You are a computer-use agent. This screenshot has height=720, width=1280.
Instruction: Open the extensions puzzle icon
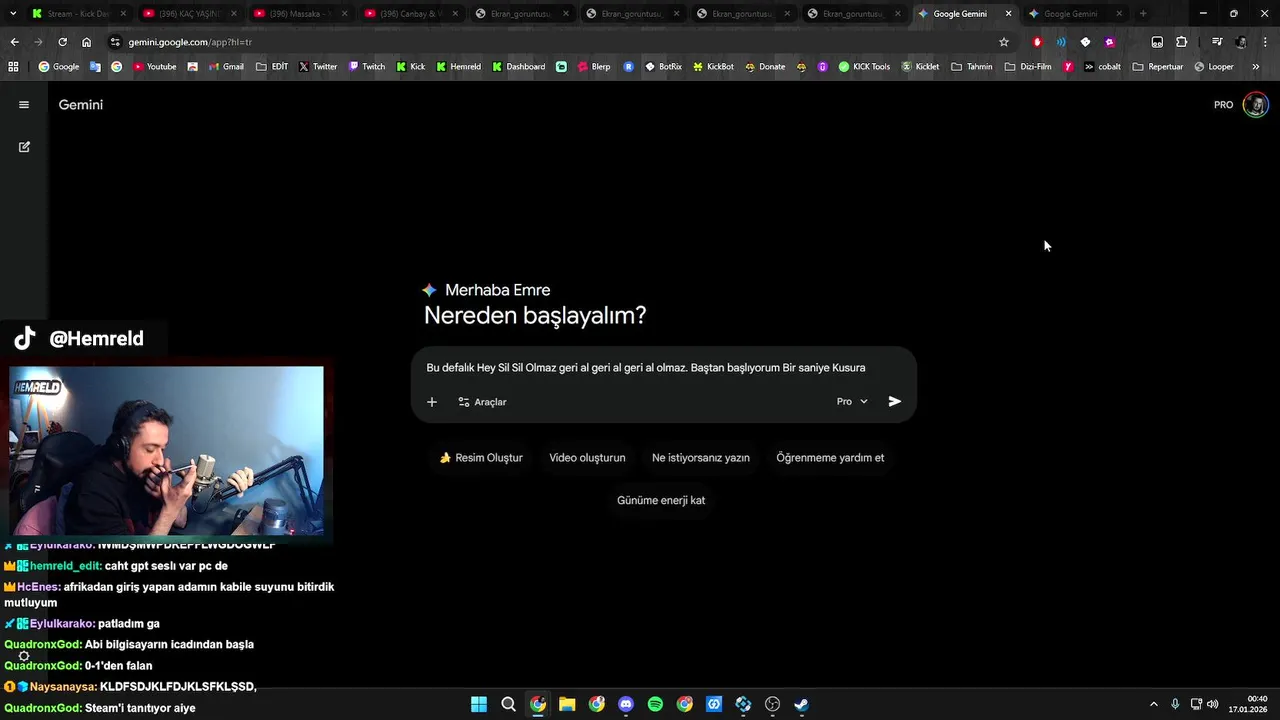[x=1181, y=42]
